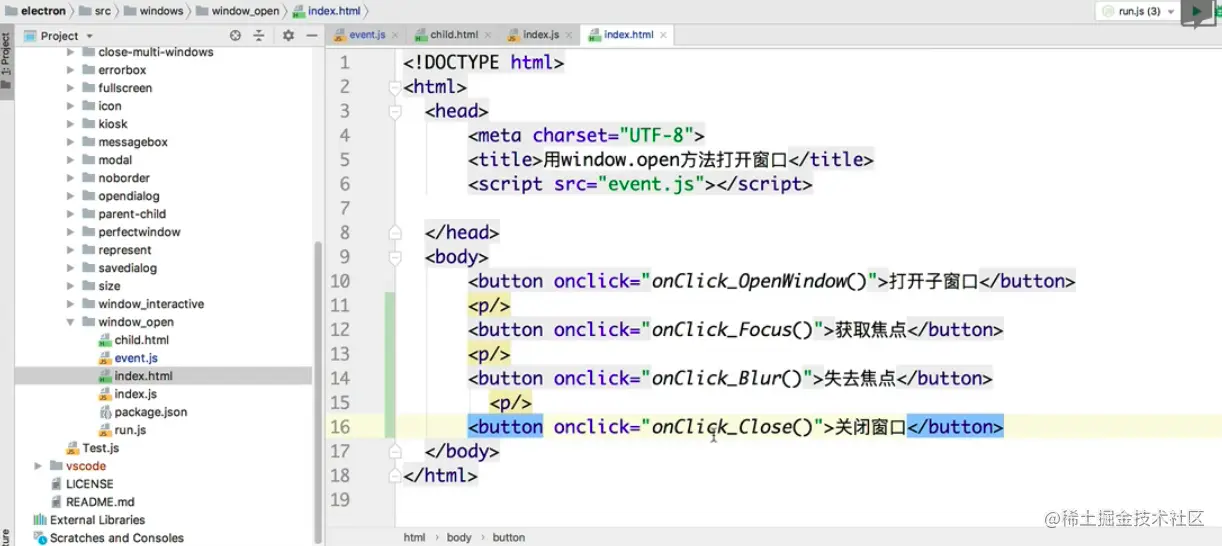
Task: Click the locate/scroll-from-source target icon
Action: click(x=236, y=35)
